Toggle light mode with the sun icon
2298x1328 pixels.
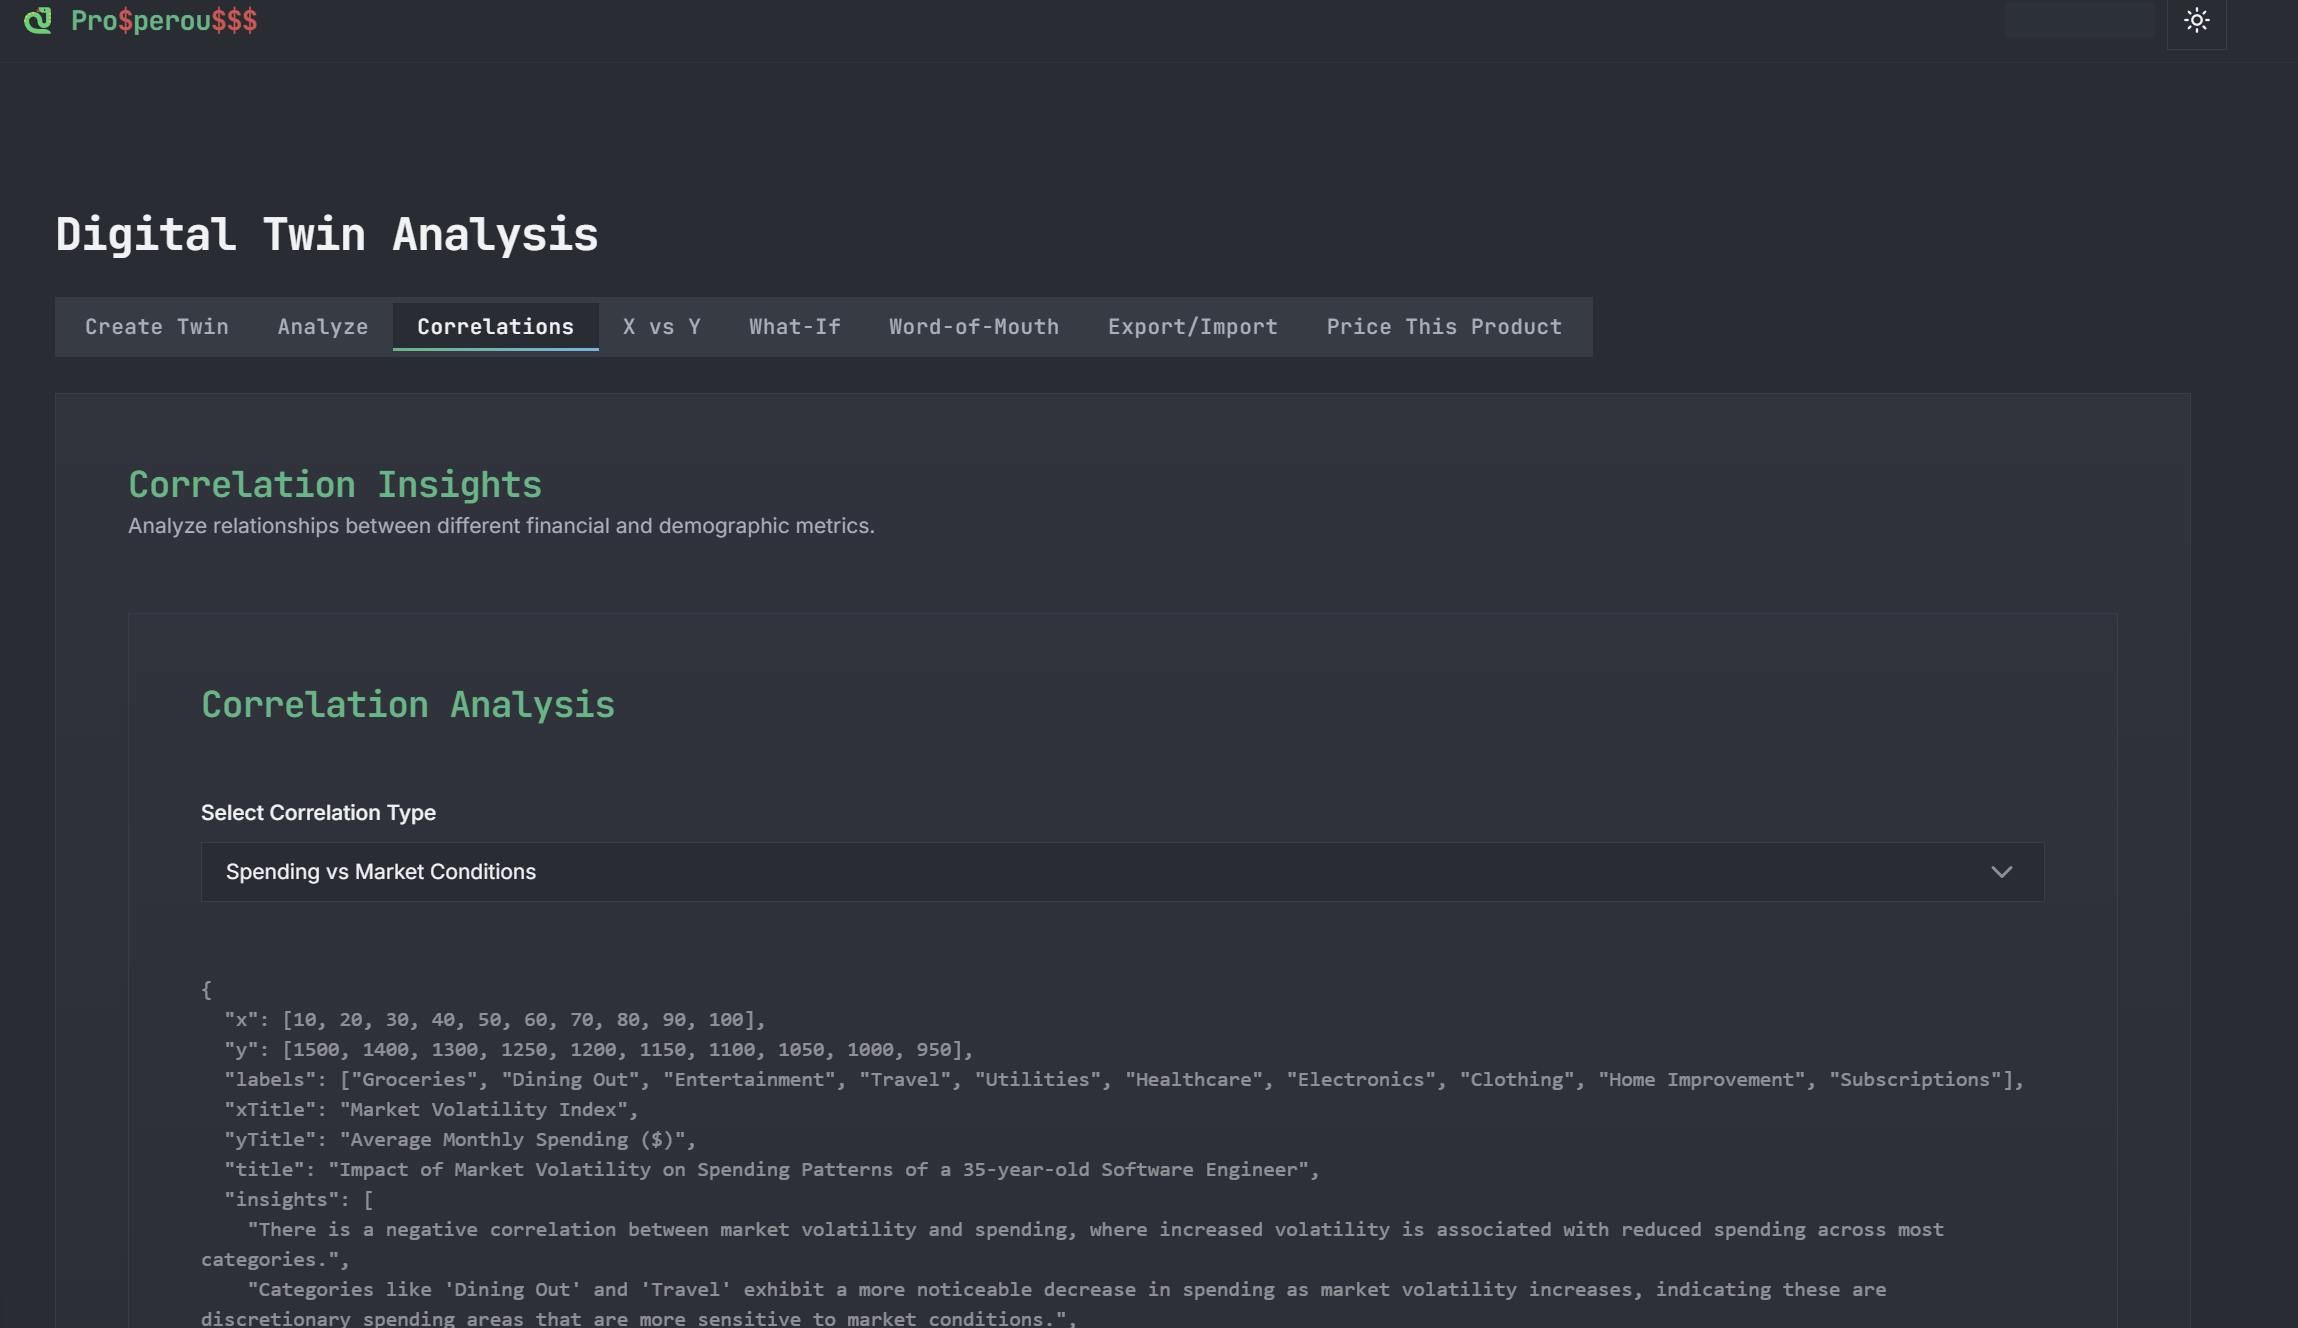pos(2196,21)
